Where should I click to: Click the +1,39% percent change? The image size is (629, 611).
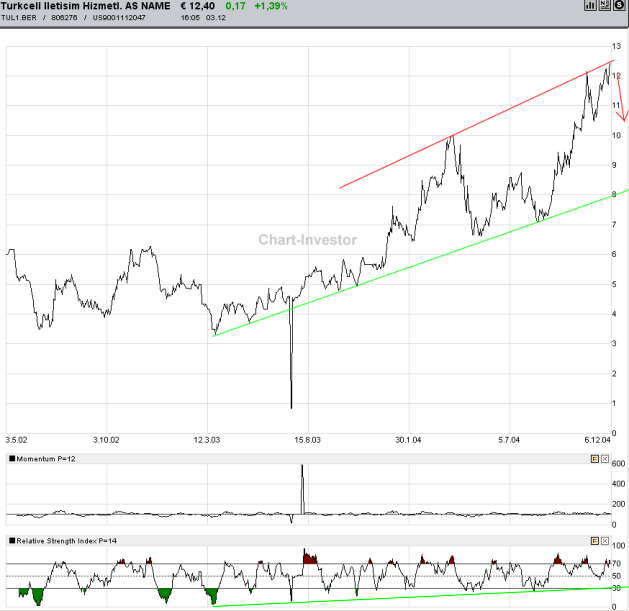tap(271, 6)
